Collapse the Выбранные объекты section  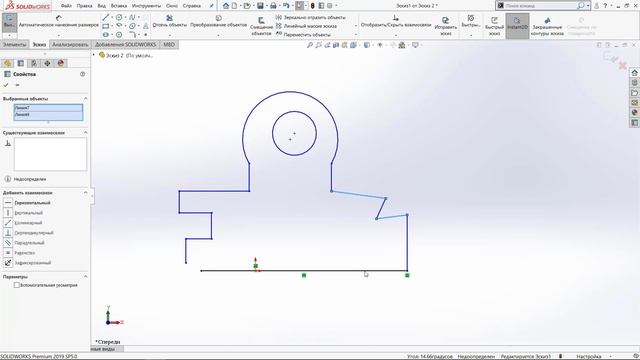coord(85,99)
